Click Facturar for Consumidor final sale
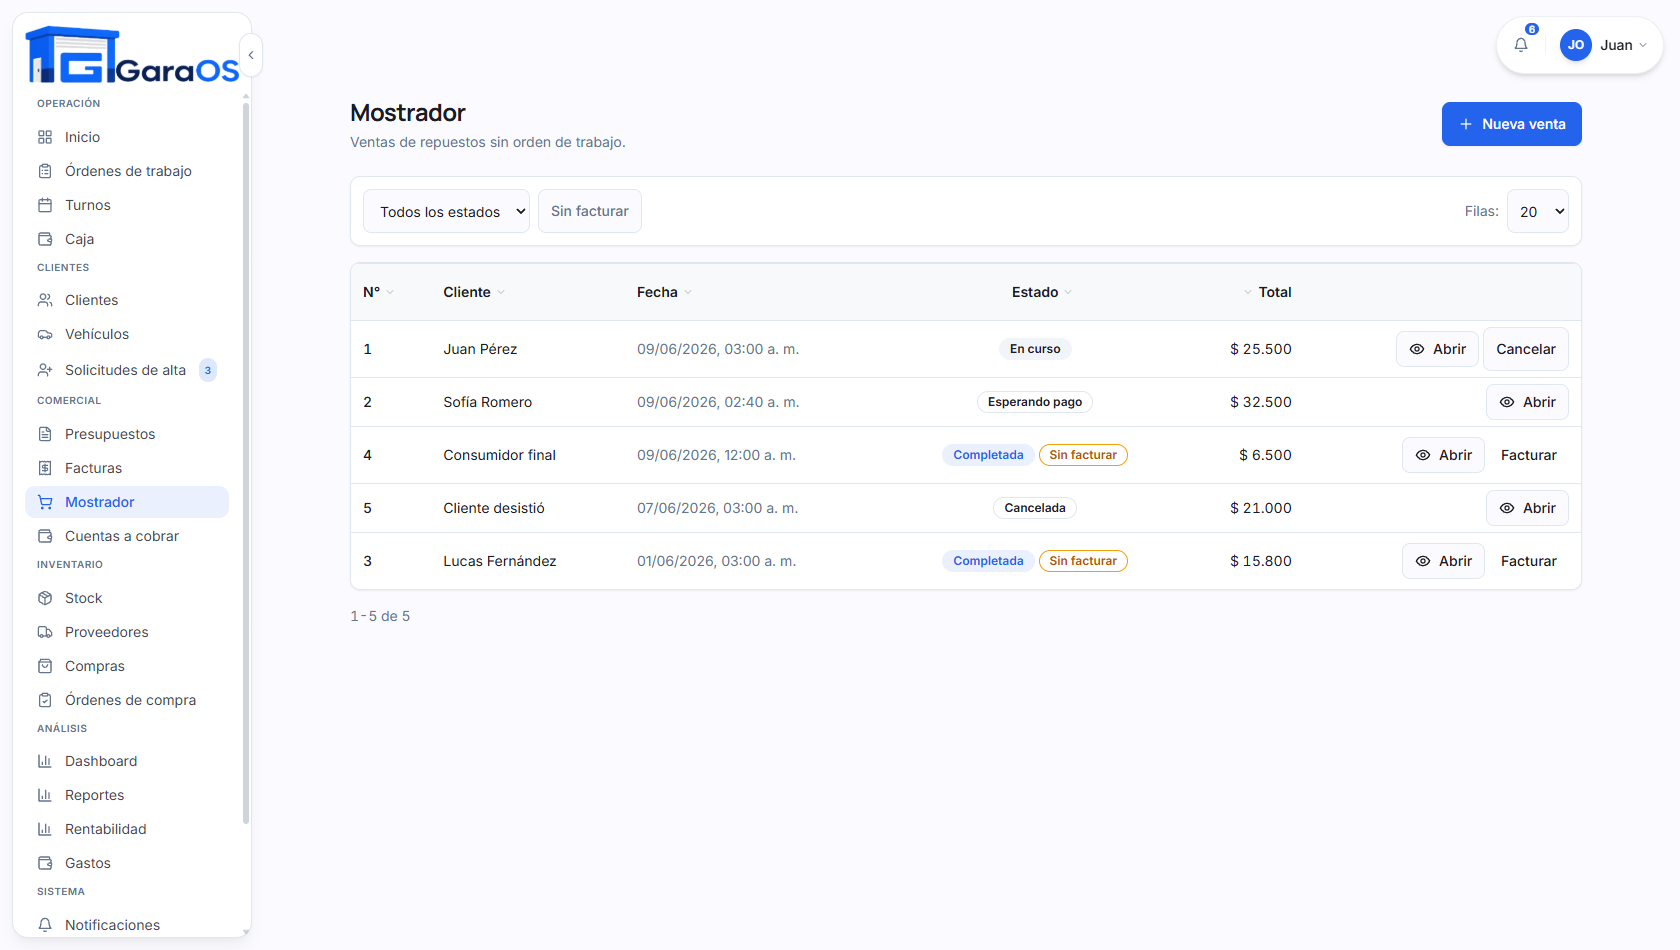1680x950 pixels. point(1529,455)
